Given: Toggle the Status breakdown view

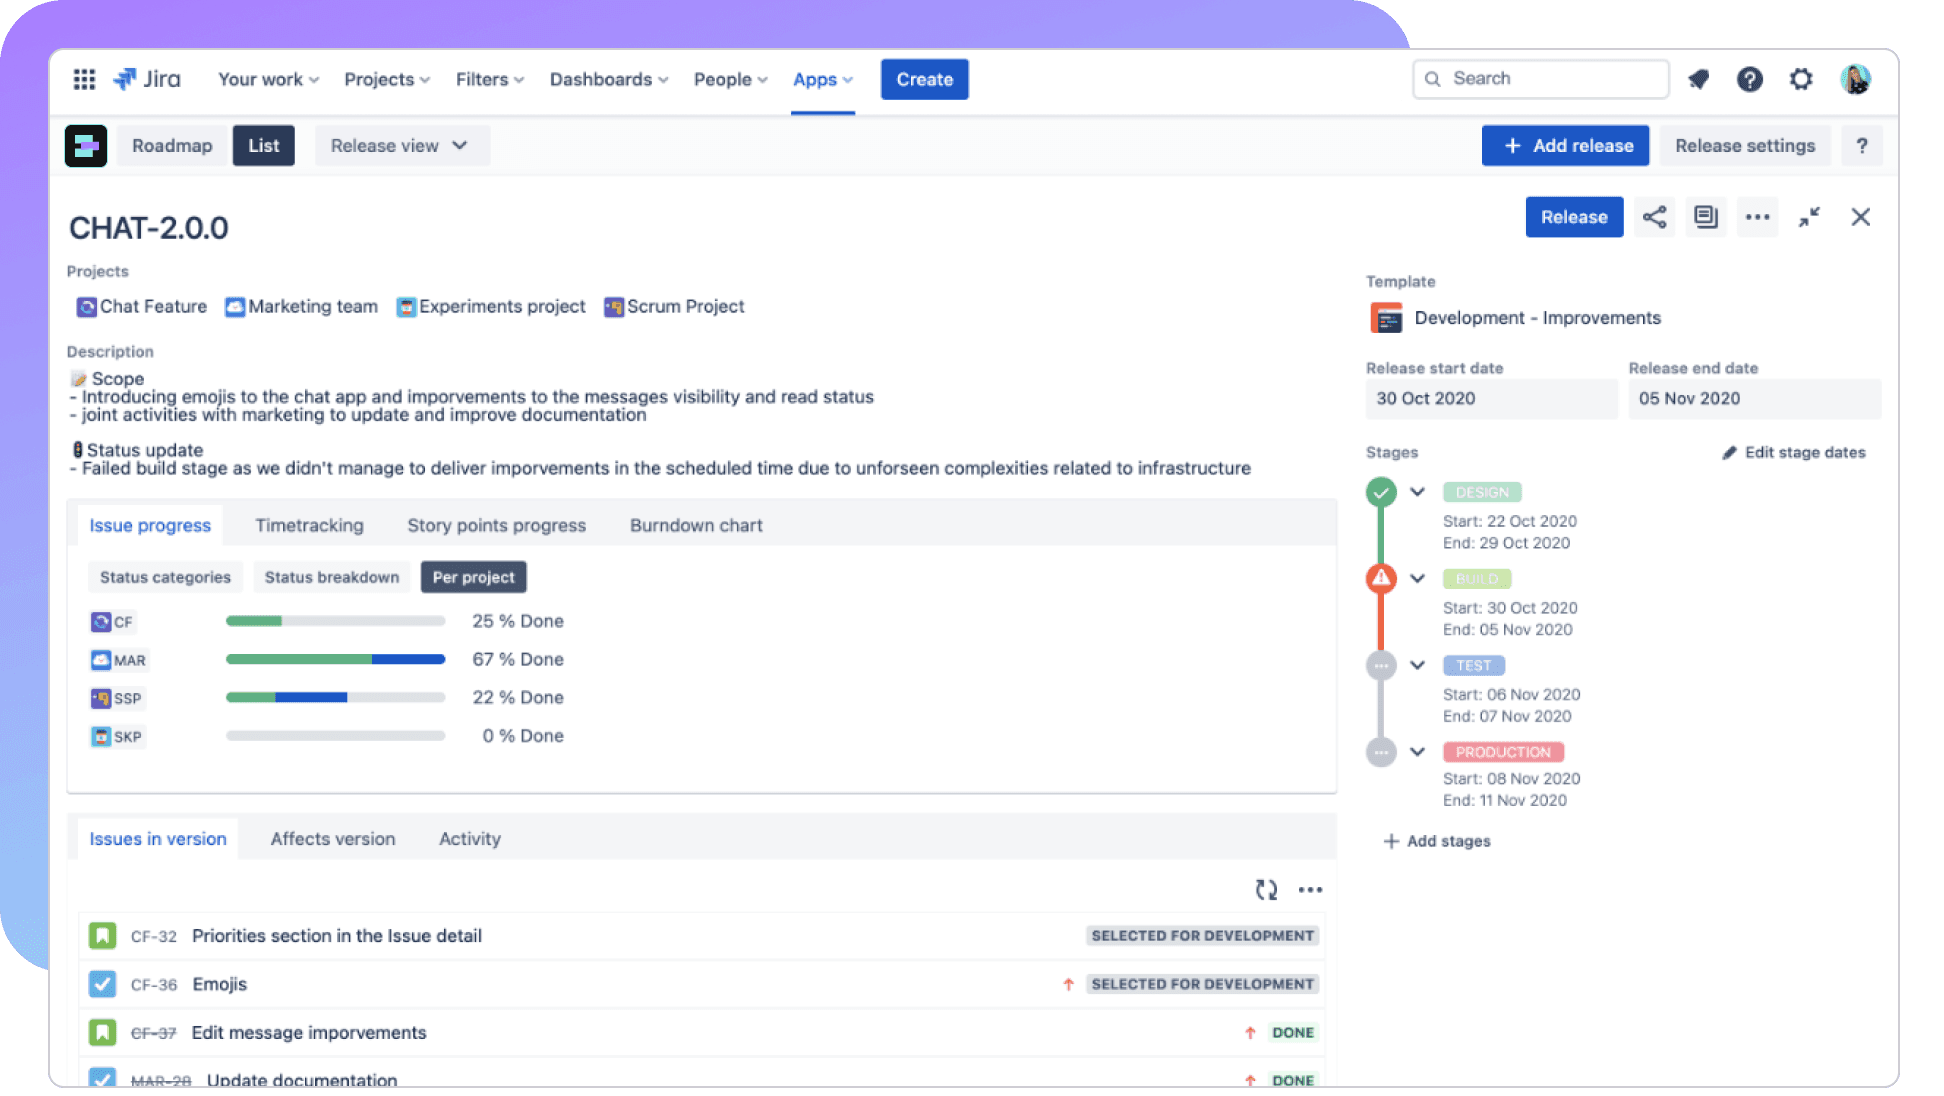Looking at the screenshot, I should [332, 577].
